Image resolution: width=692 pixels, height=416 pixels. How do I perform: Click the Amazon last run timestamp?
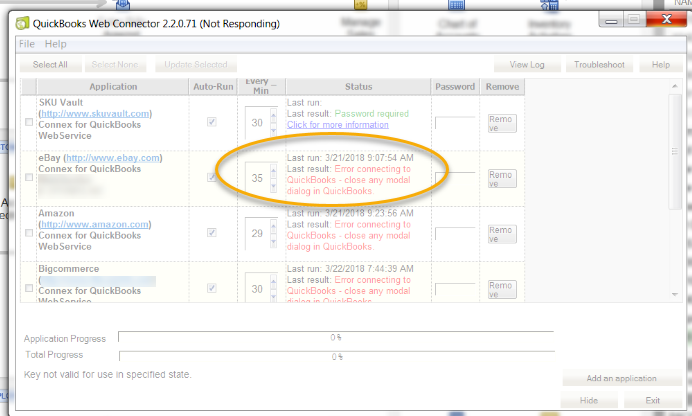[x=369, y=214]
